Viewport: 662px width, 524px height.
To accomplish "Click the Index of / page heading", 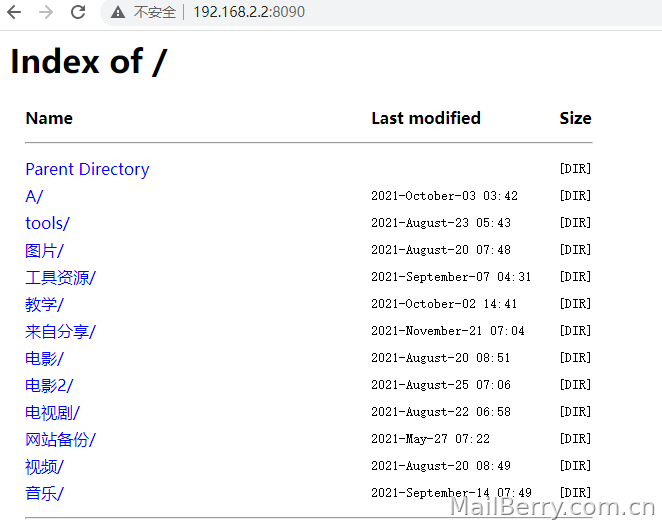I will coord(89,62).
